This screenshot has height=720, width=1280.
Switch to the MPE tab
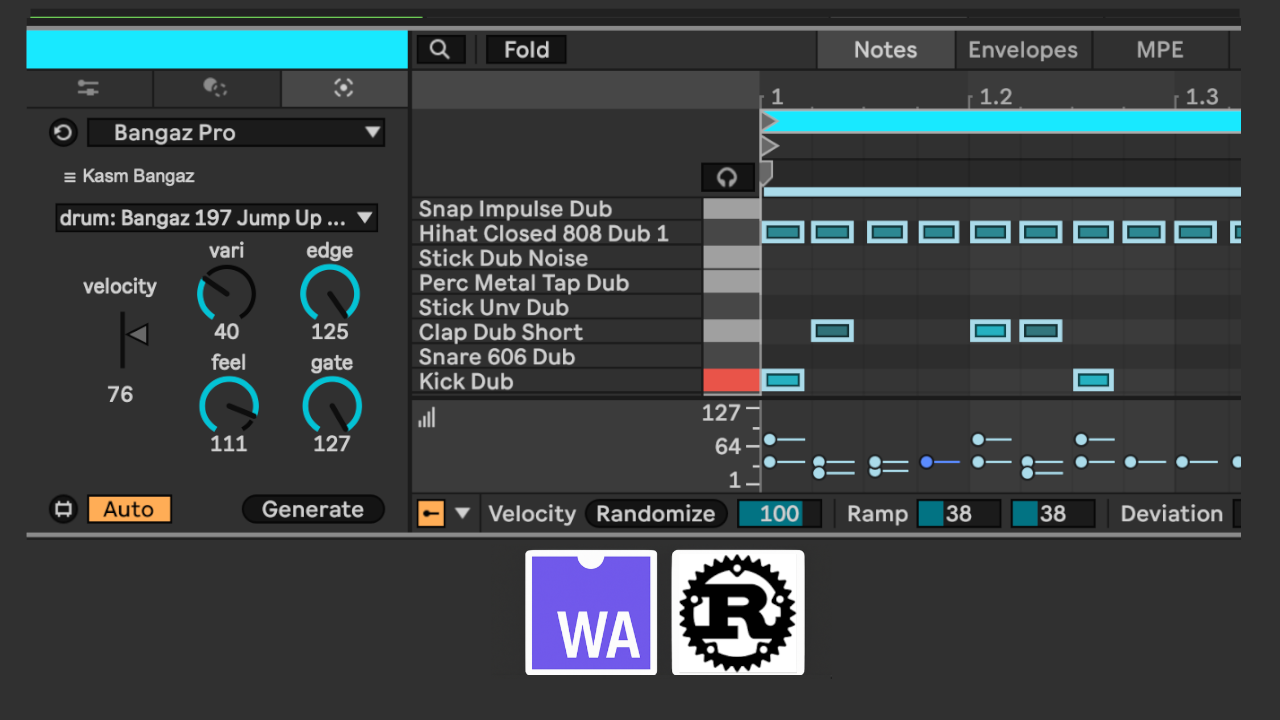click(1159, 50)
